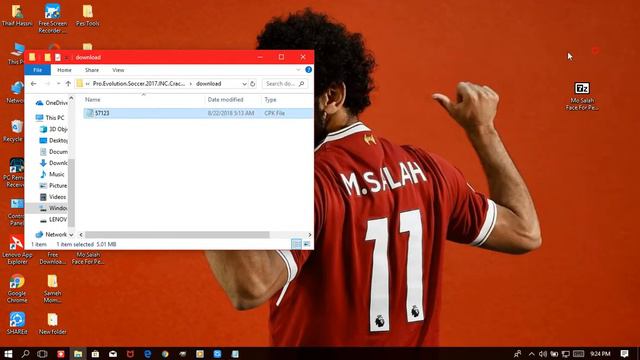Click the navigation pane scroll-up arrow

pyautogui.click(x=71, y=98)
